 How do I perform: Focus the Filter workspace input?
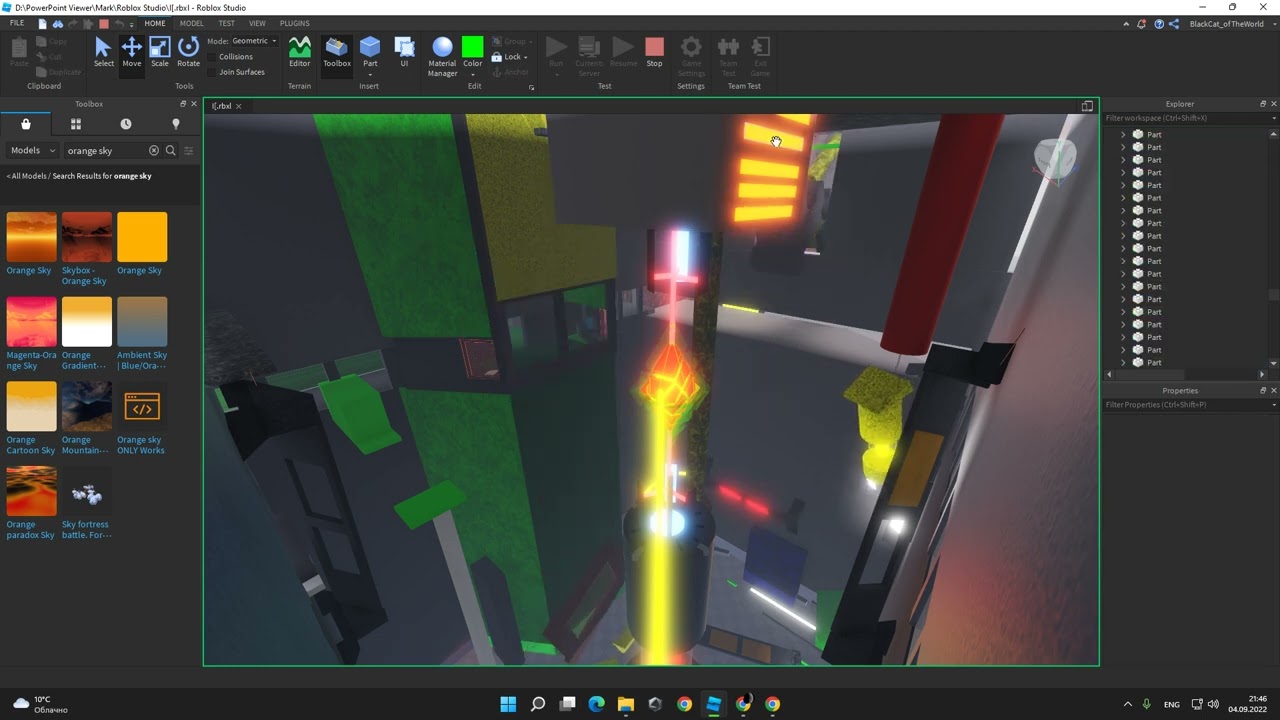click(x=1185, y=119)
